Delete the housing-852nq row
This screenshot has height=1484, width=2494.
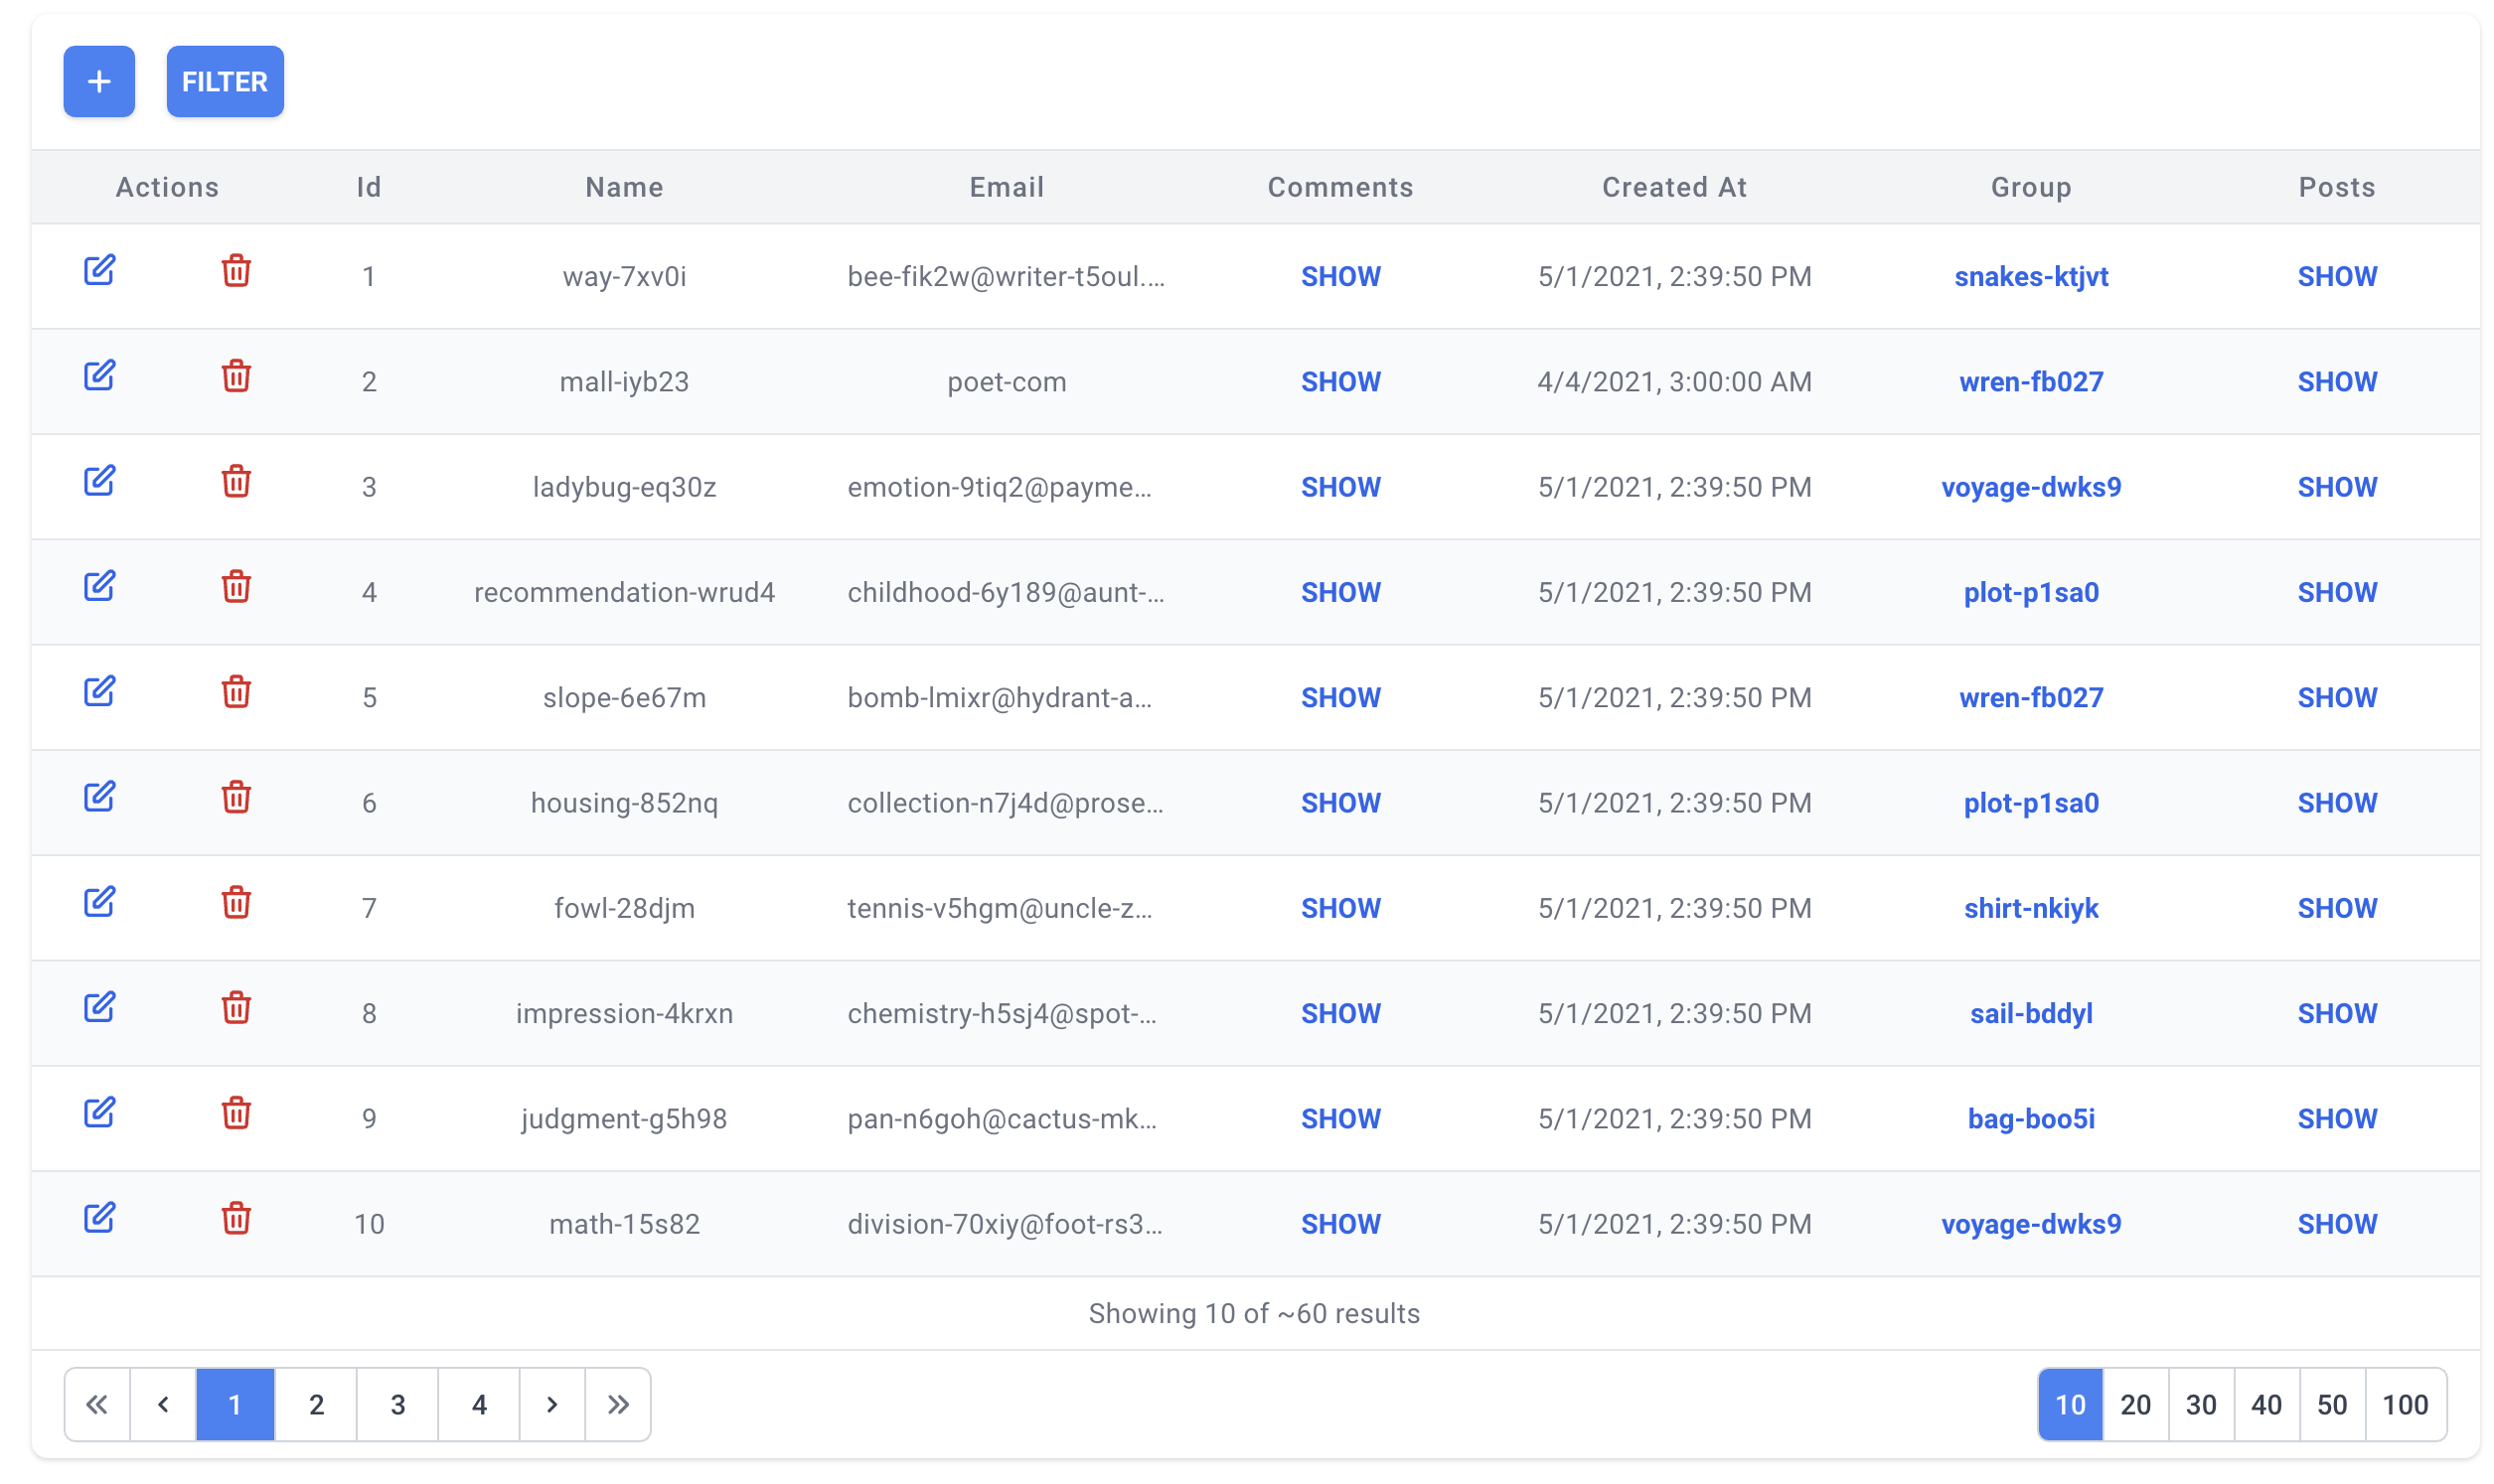point(236,797)
